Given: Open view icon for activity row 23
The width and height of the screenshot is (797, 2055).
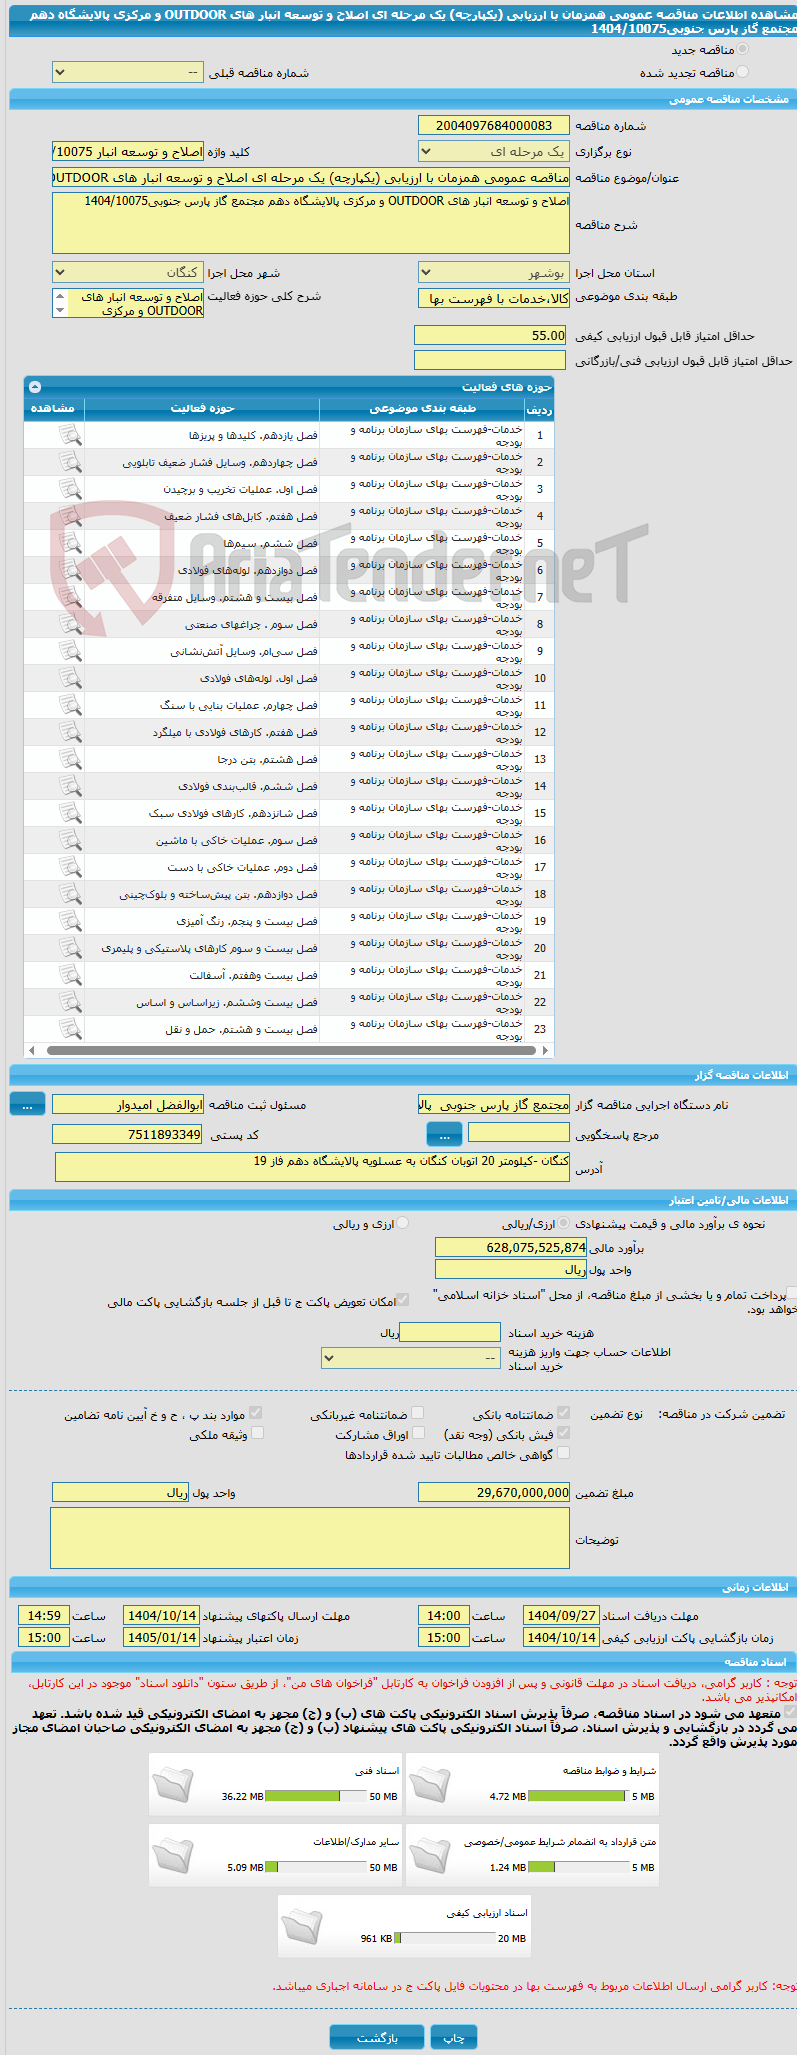Looking at the screenshot, I should coord(69,1029).
